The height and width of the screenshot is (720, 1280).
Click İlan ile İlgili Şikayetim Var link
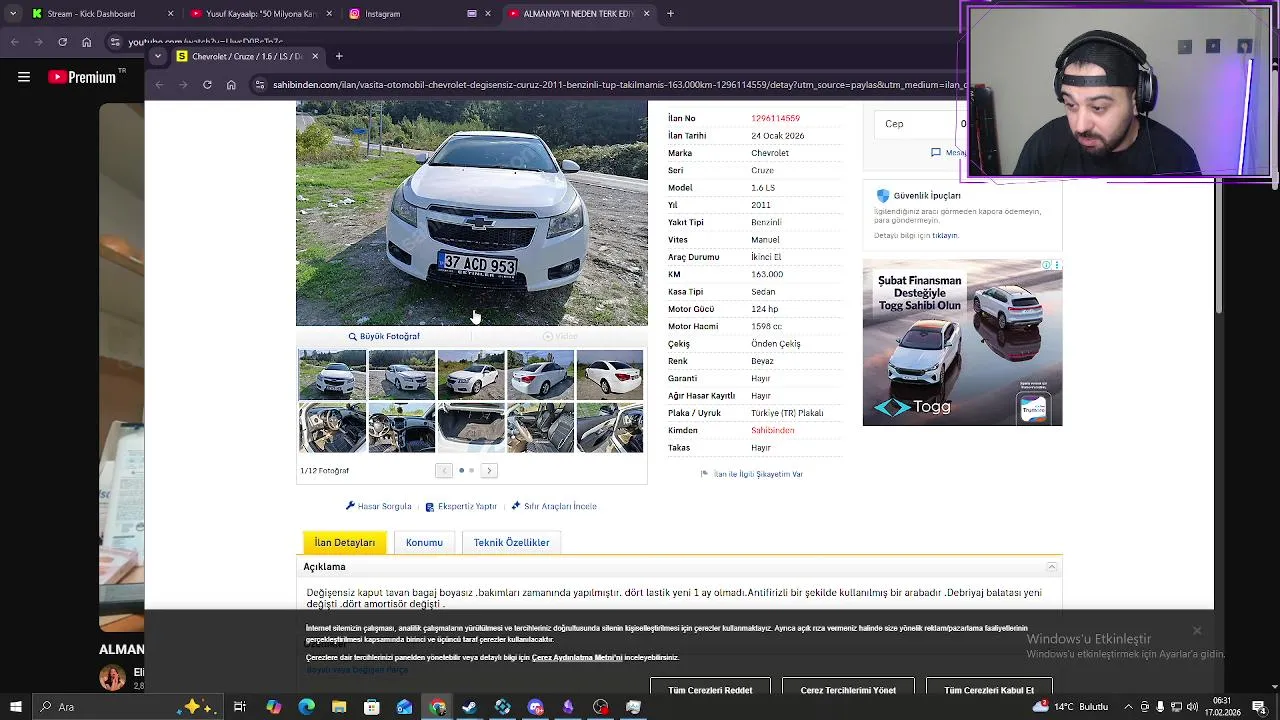tap(752, 474)
